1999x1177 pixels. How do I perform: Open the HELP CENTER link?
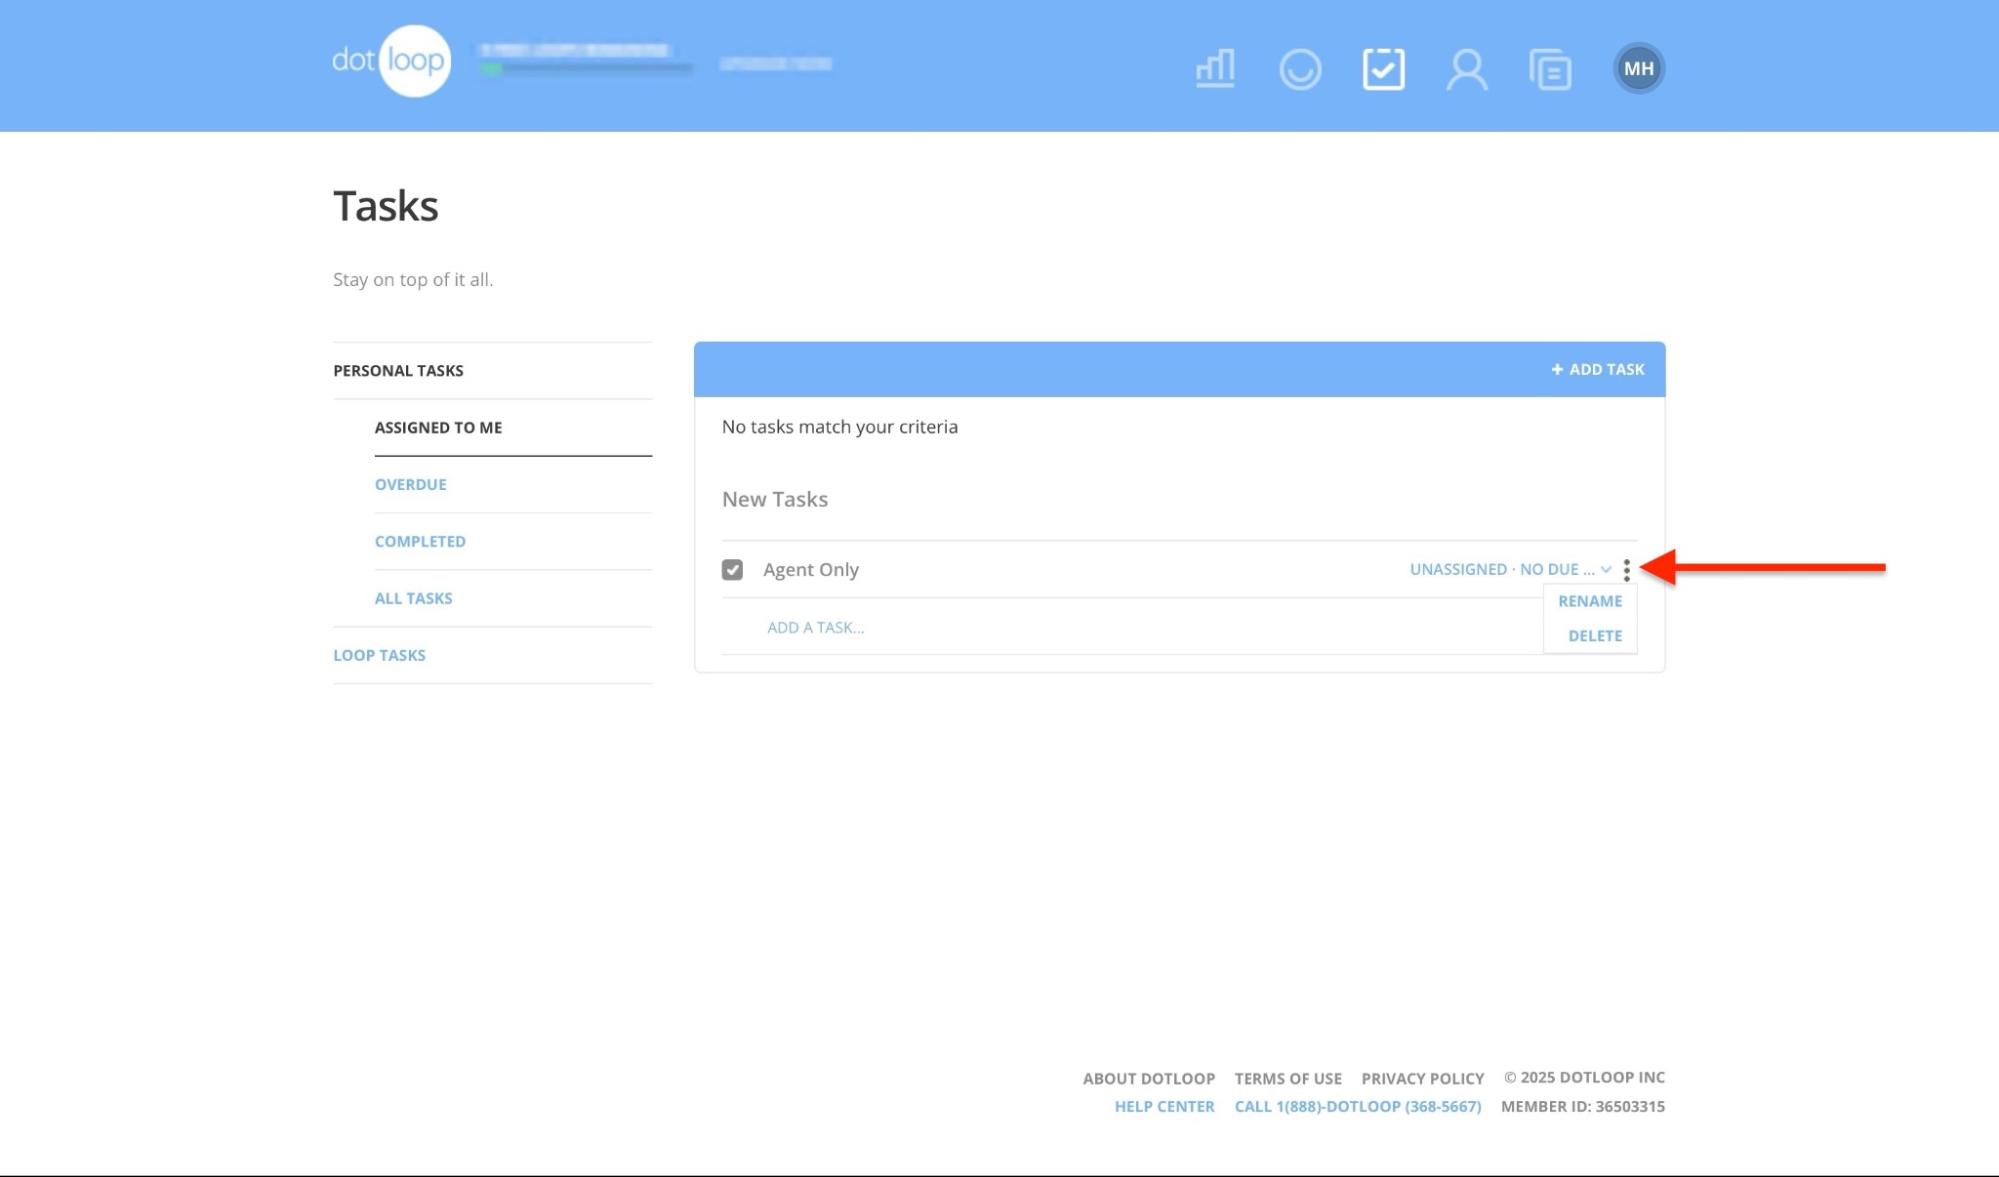click(x=1165, y=1106)
